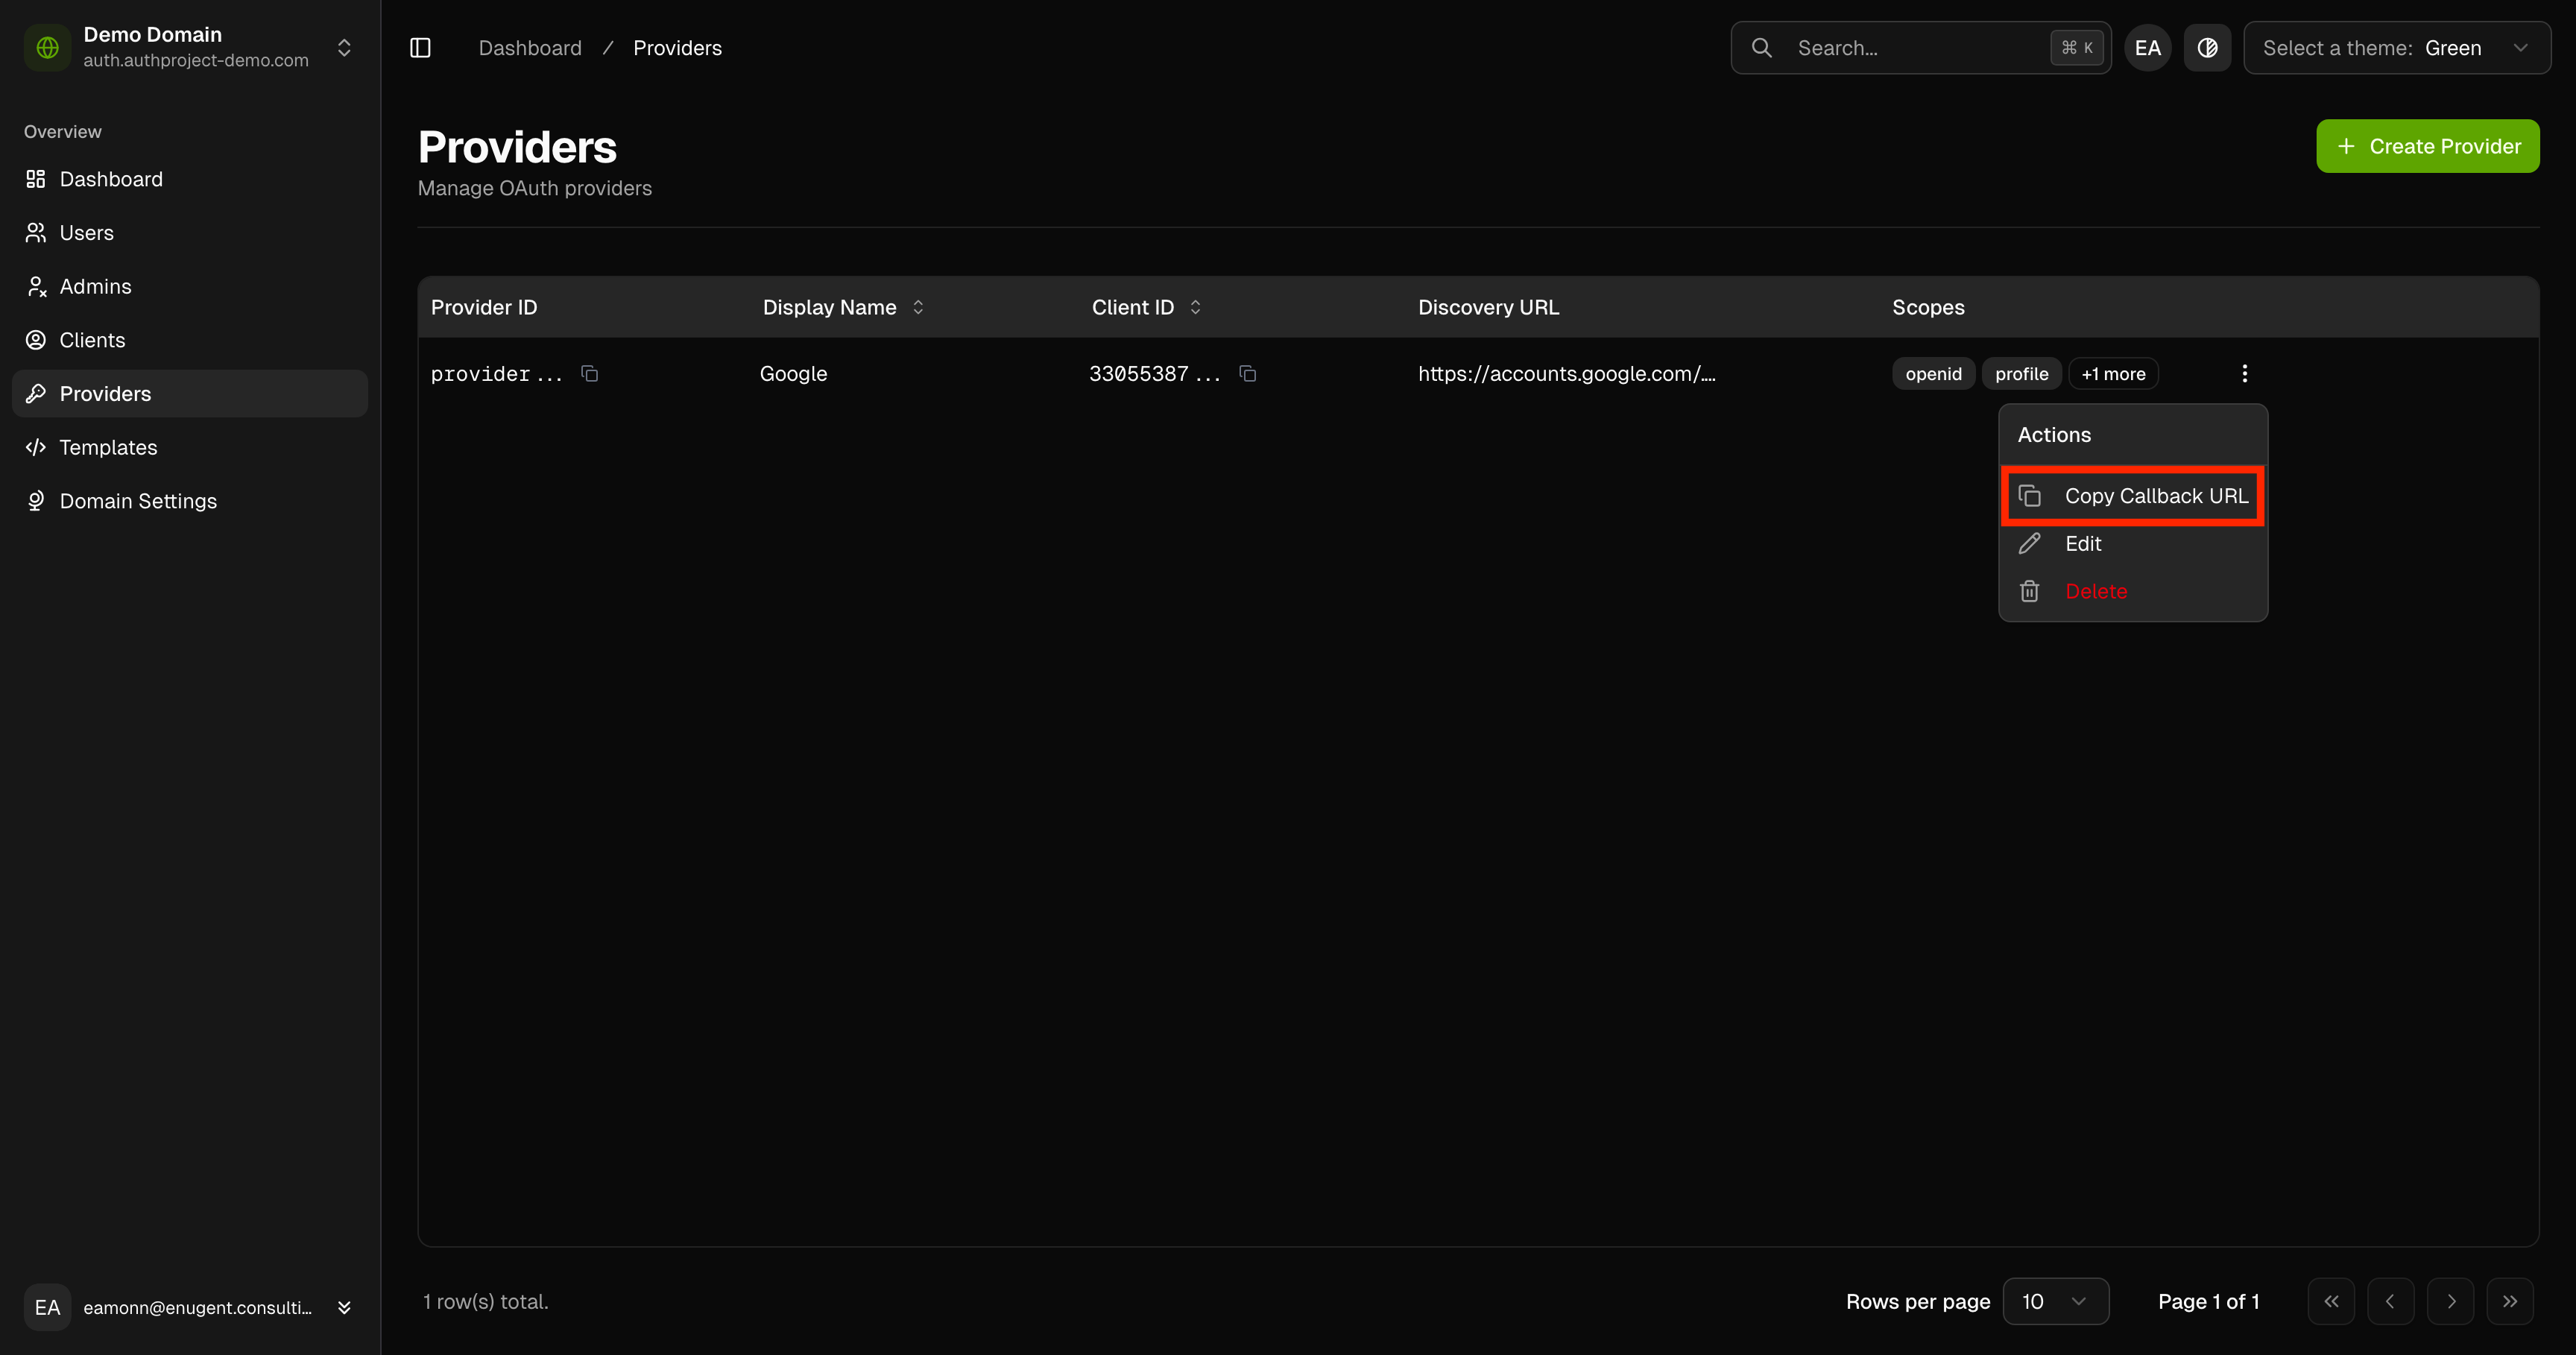This screenshot has height=1355, width=2576.
Task: Click the ⌘K shortcut badge
Action: tap(2077, 48)
